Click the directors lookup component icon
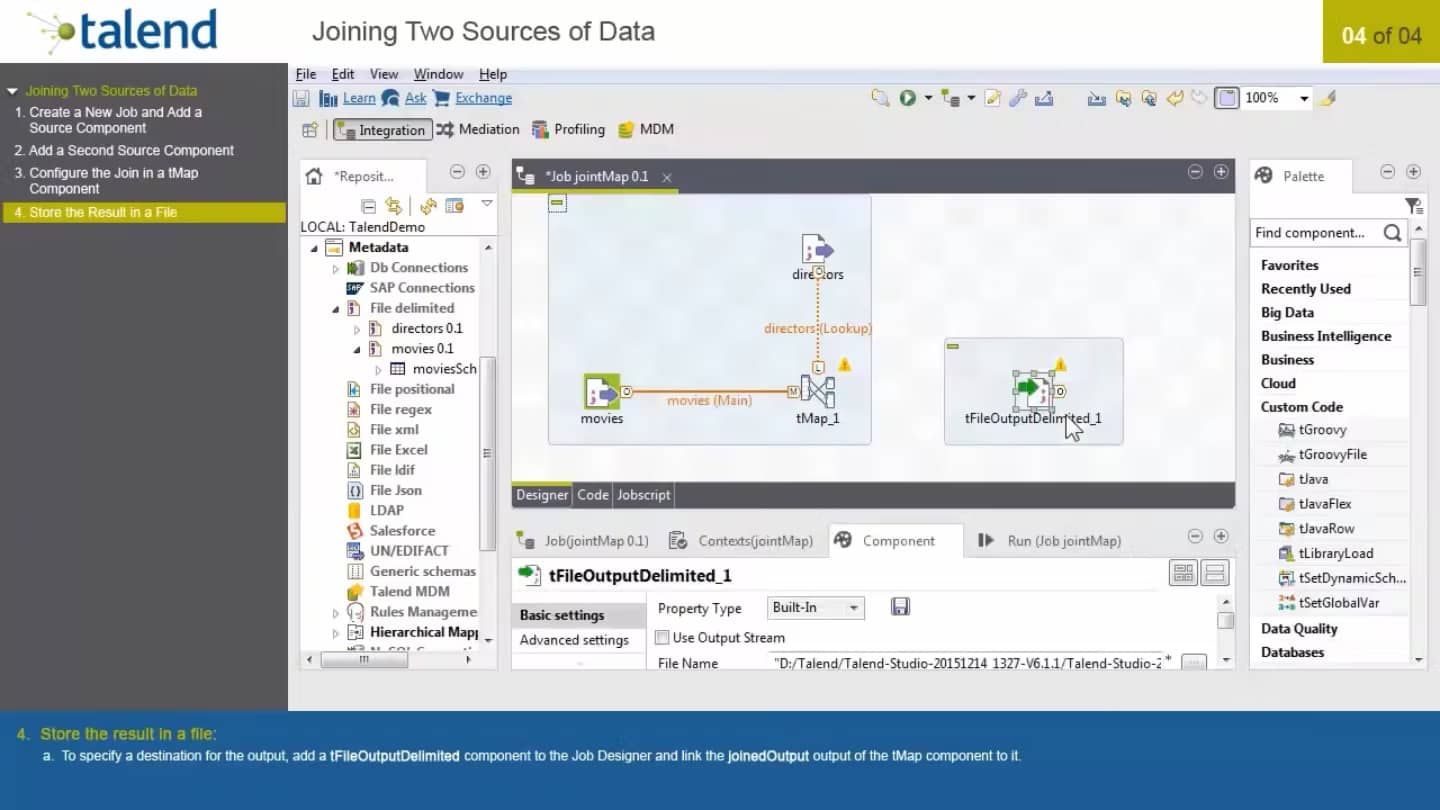Screen dimensions: 1440x810 click(817, 250)
